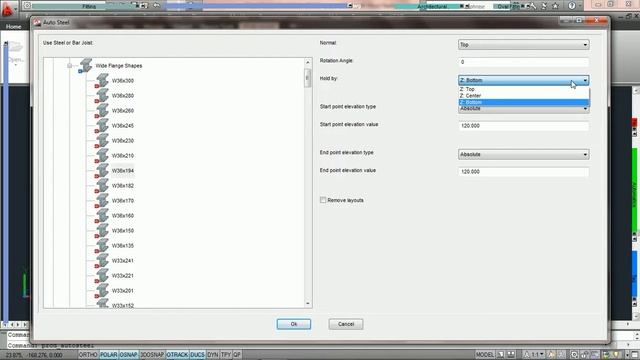The image size is (640, 360).
Task: Open the Start point elevation type dropdown
Action: pos(523,109)
